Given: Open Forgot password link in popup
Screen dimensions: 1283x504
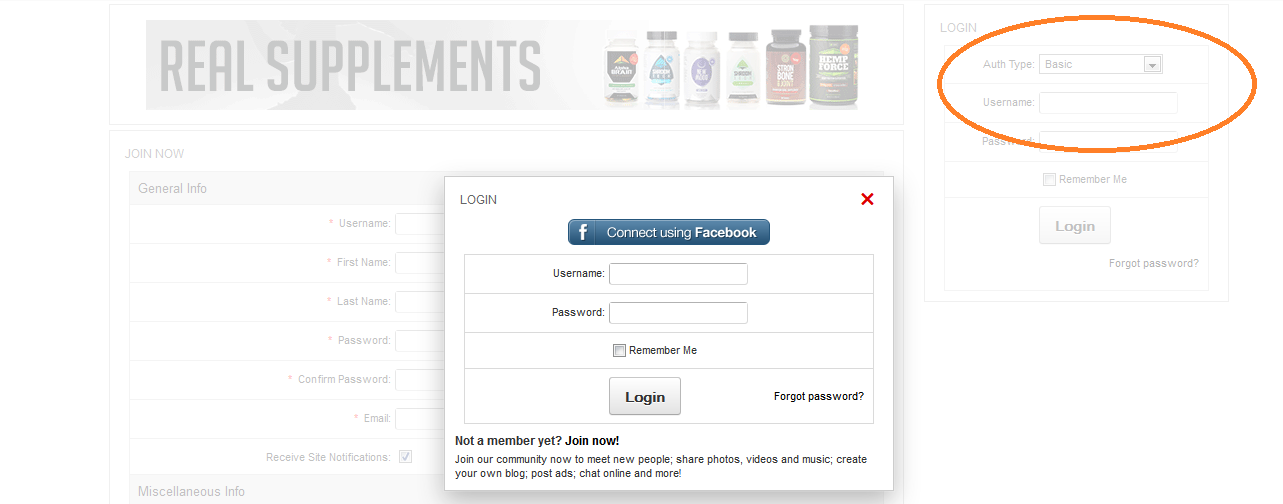Looking at the screenshot, I should (x=818, y=396).
